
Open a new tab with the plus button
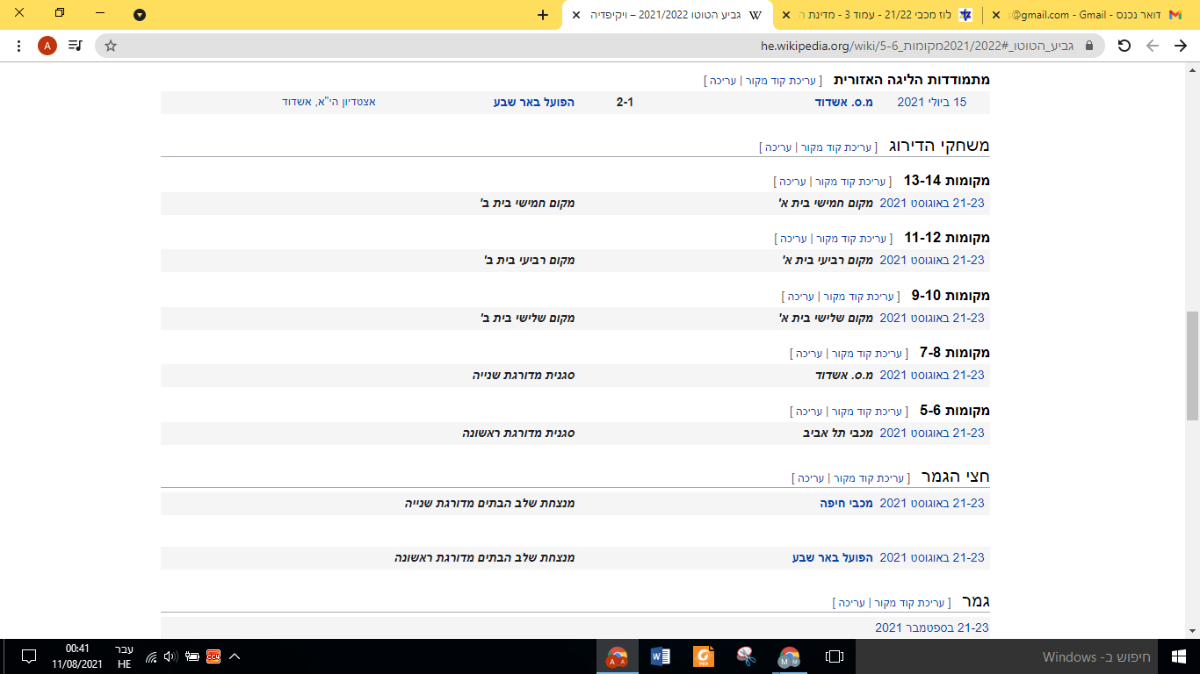pos(543,15)
